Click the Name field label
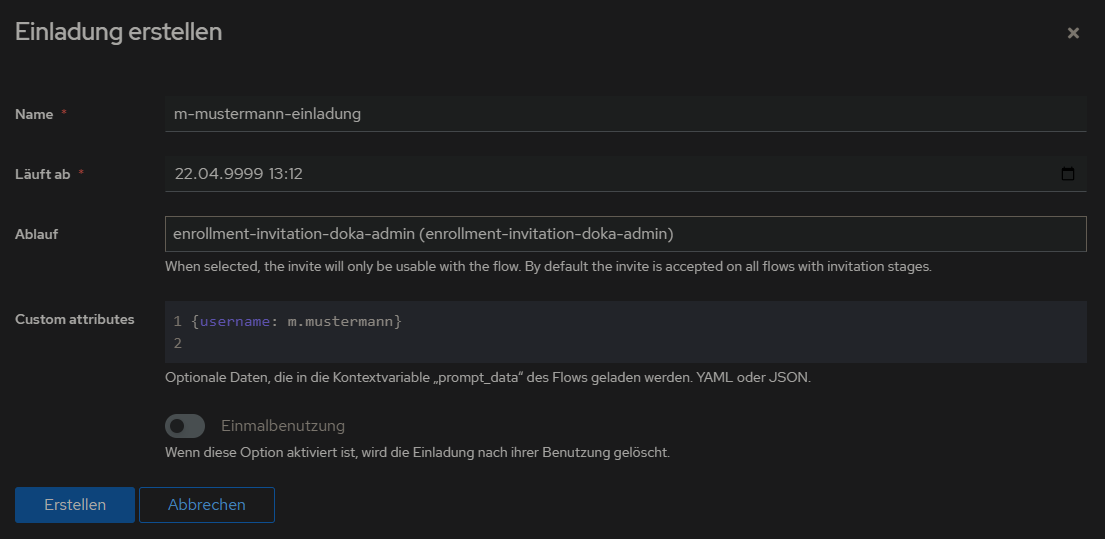The image size is (1105, 539). tap(34, 114)
